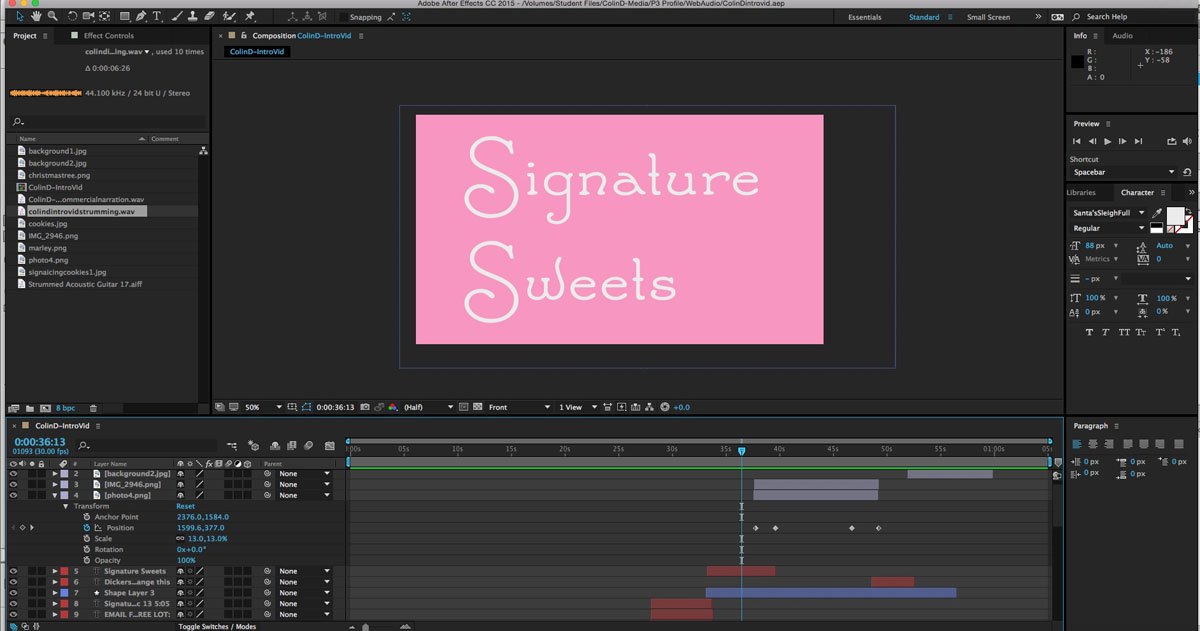The width and height of the screenshot is (1200, 631).
Task: Click the text fill color swatch
Action: point(1175,216)
